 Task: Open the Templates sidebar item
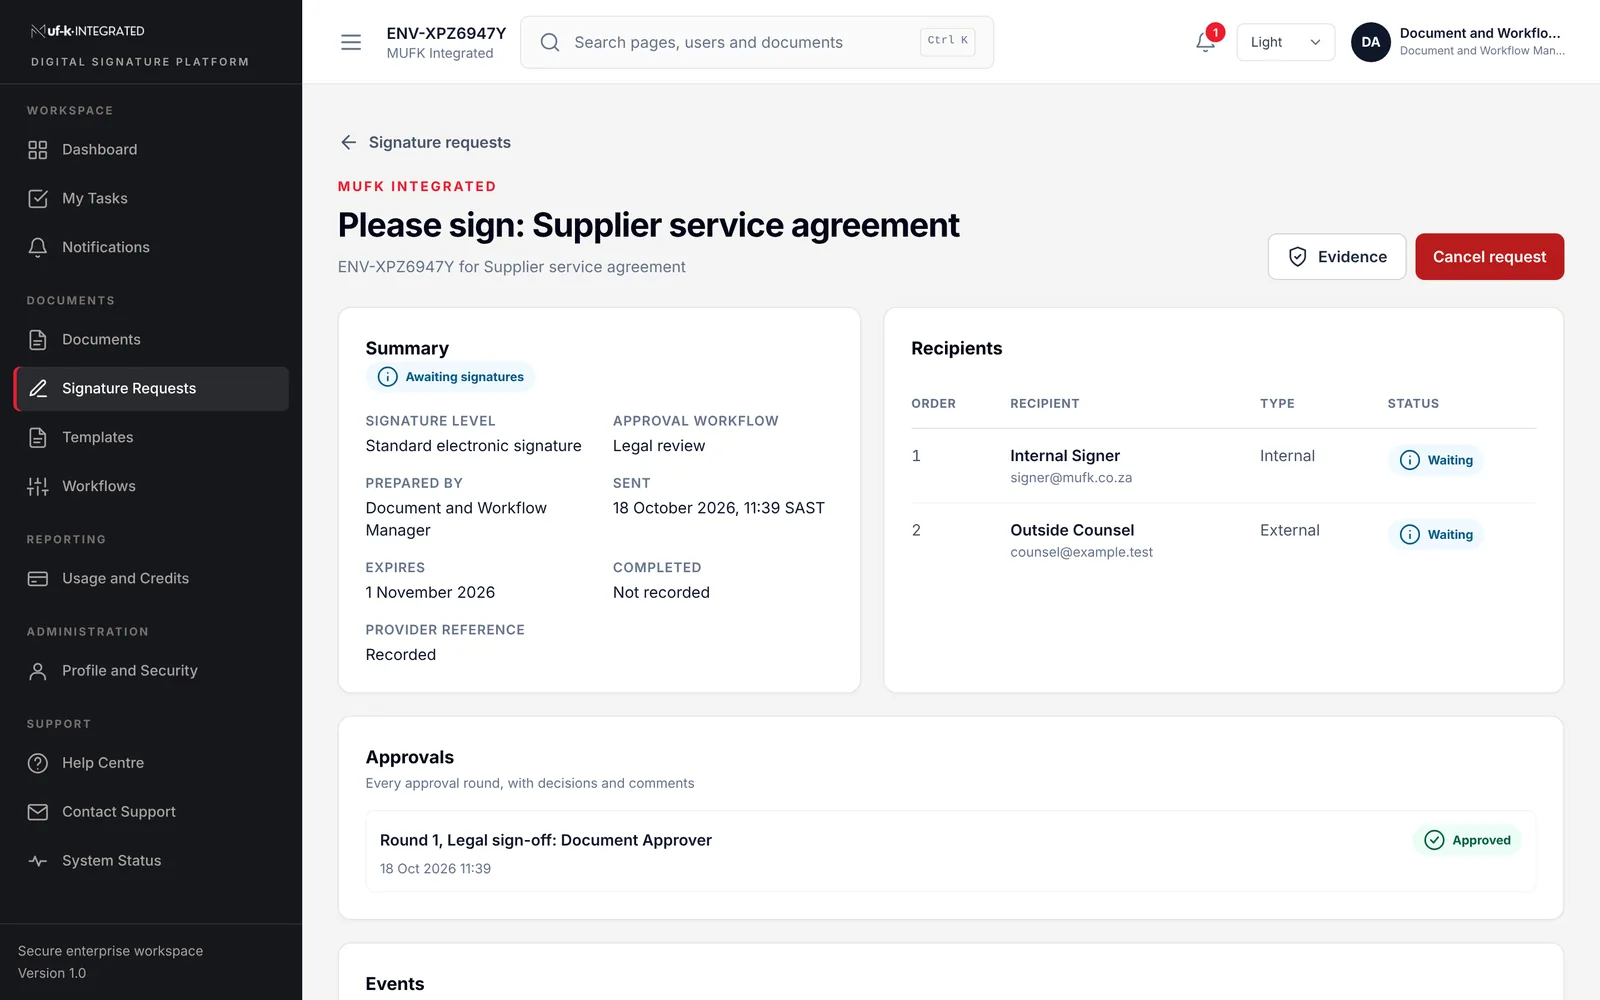(151, 438)
